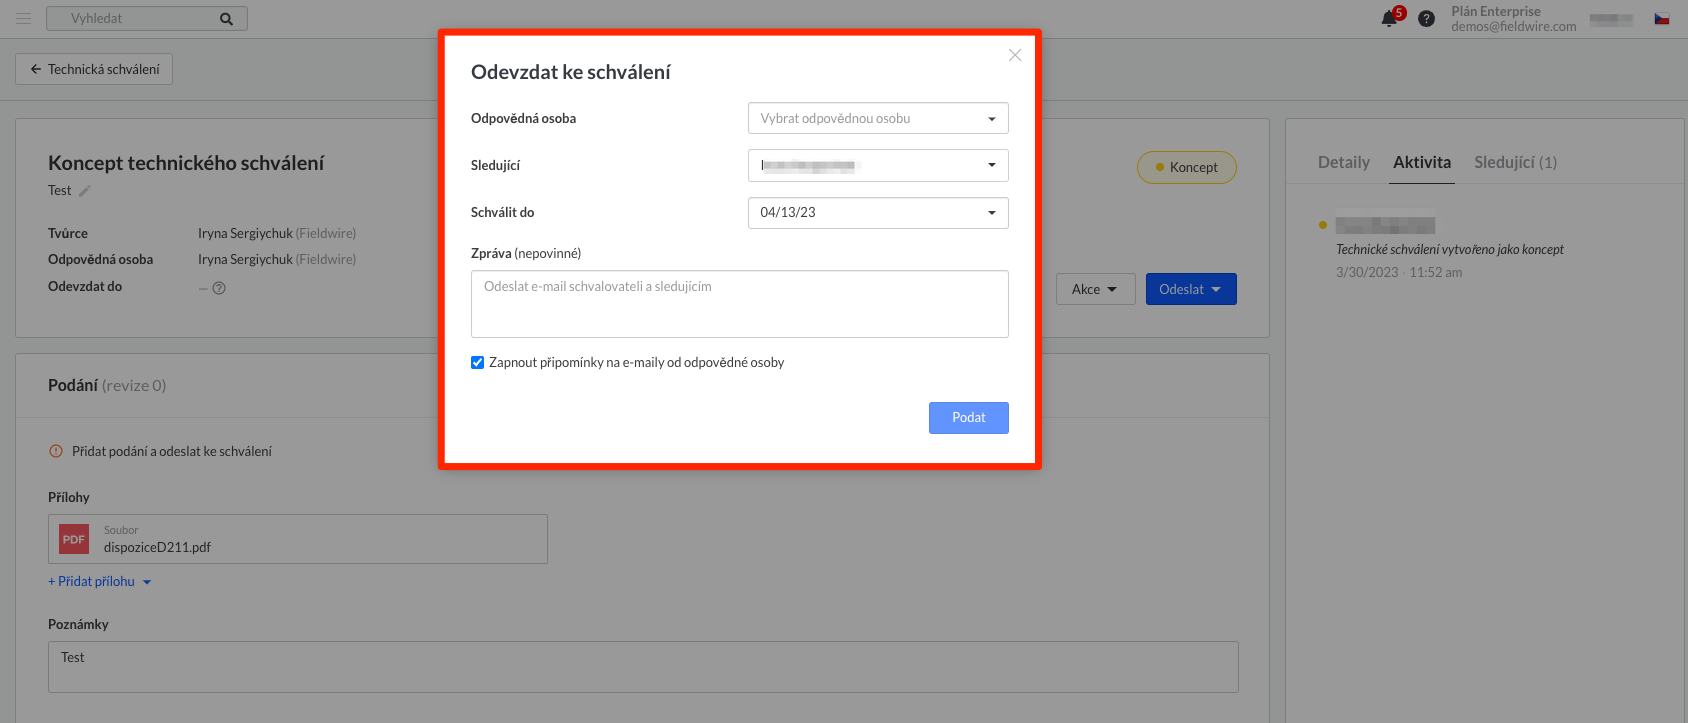Expand the Akce dropdown

[x=1095, y=289]
